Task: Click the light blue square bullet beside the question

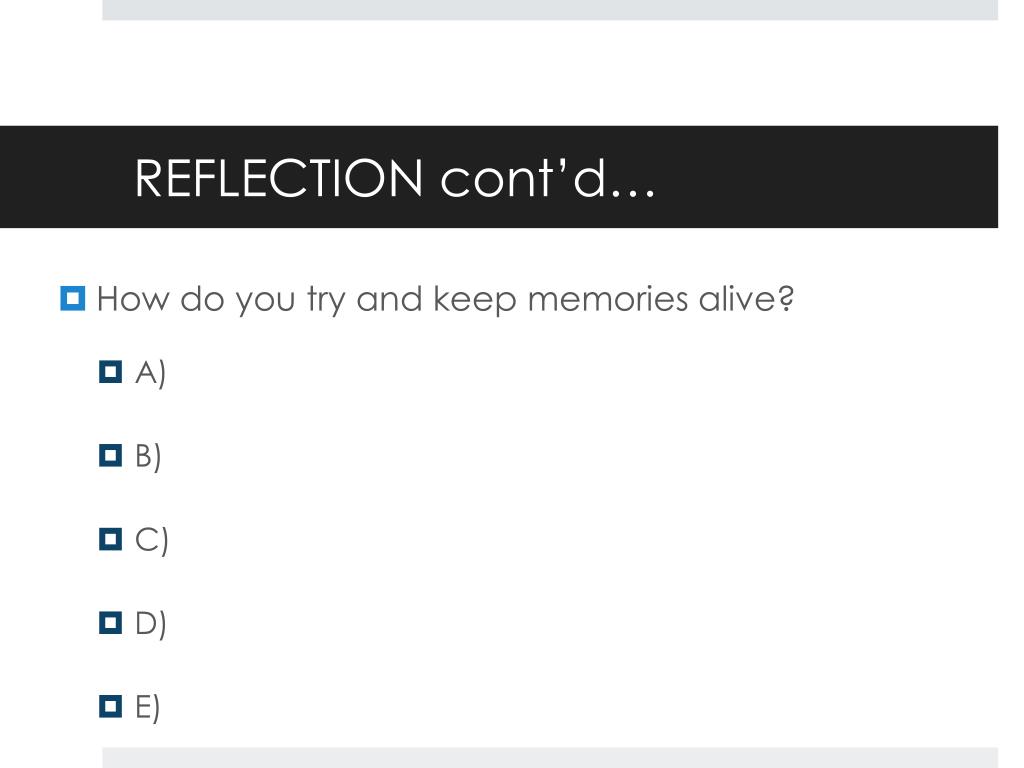Action: coord(72,298)
